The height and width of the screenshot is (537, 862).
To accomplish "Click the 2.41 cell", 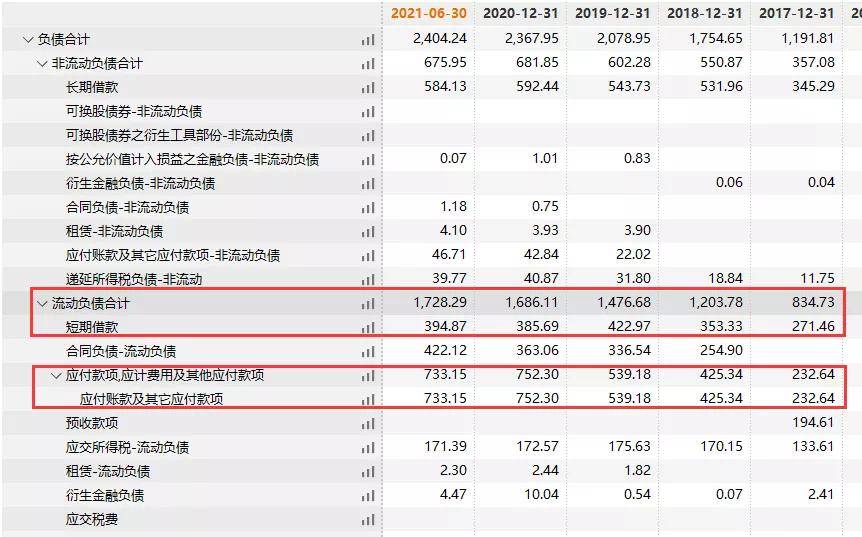I will click(x=821, y=494).
